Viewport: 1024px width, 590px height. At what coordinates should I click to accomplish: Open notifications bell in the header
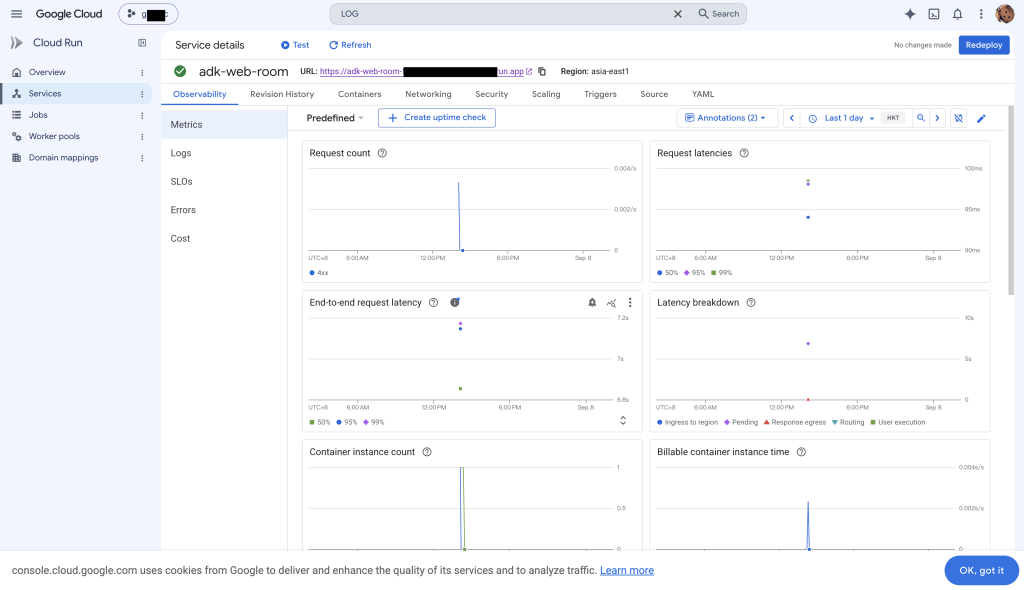point(957,14)
